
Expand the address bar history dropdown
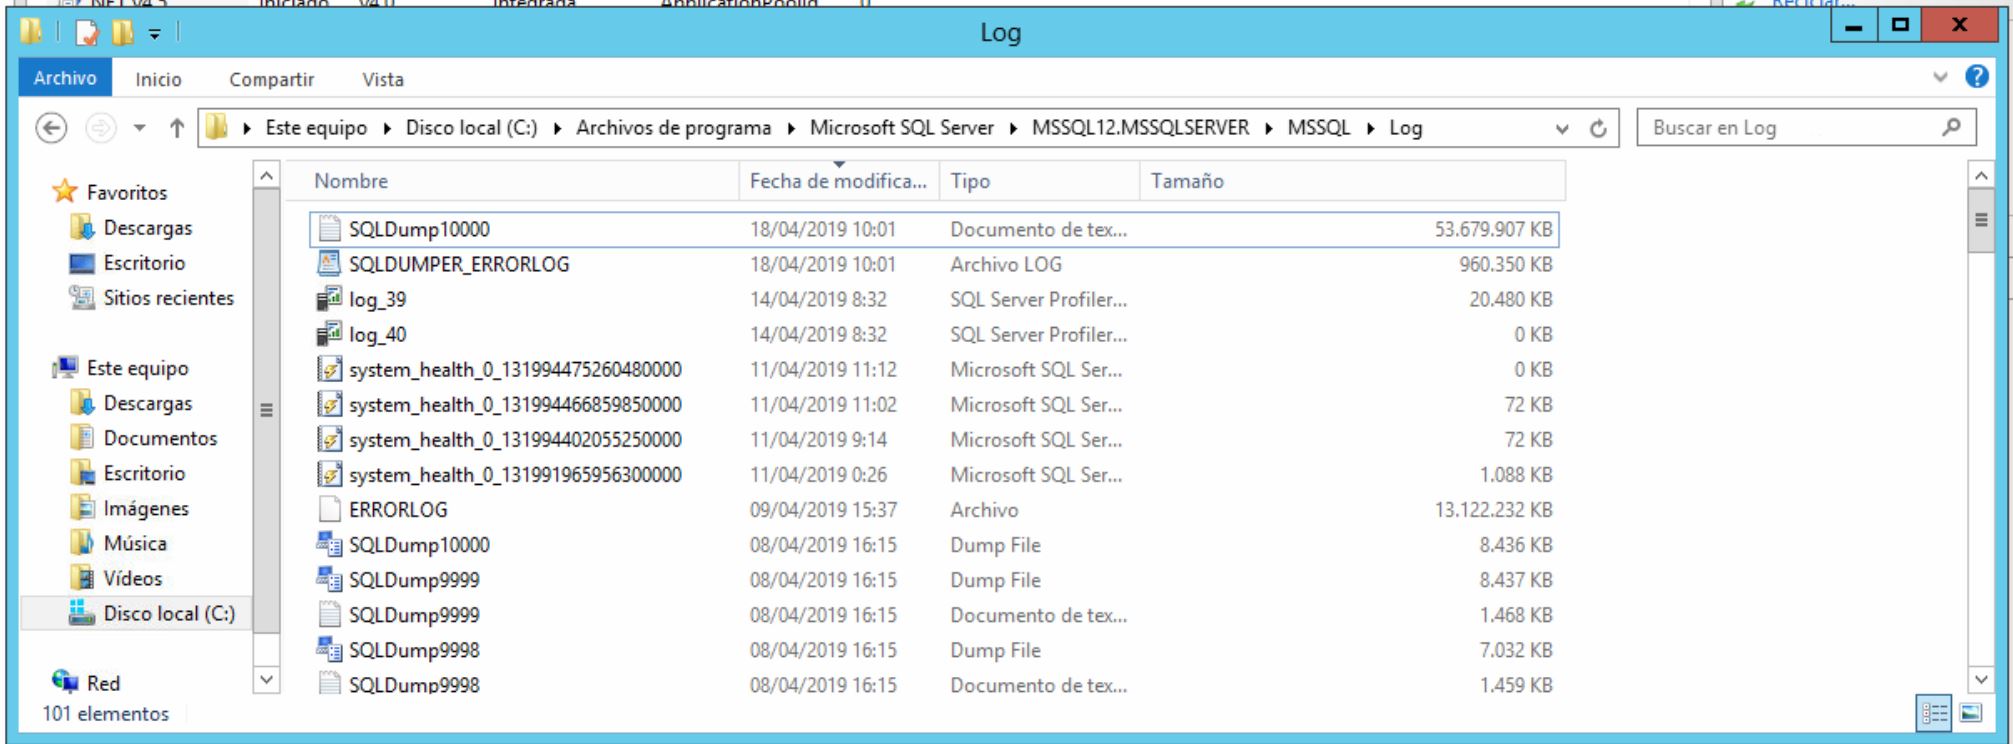1562,129
